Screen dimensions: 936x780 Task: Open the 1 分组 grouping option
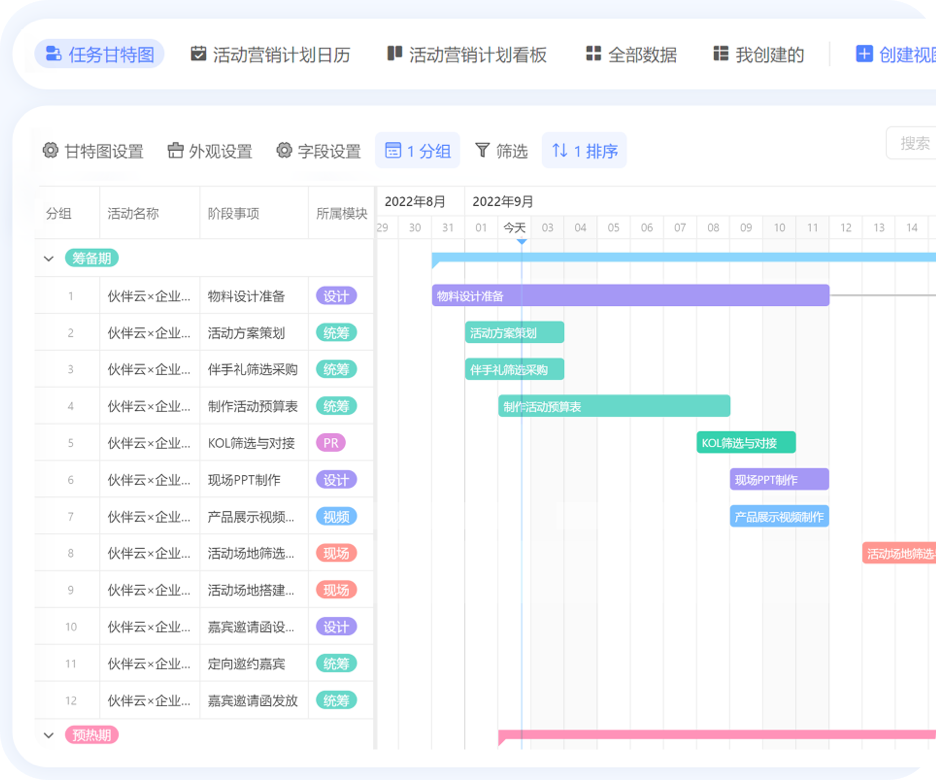tap(418, 151)
